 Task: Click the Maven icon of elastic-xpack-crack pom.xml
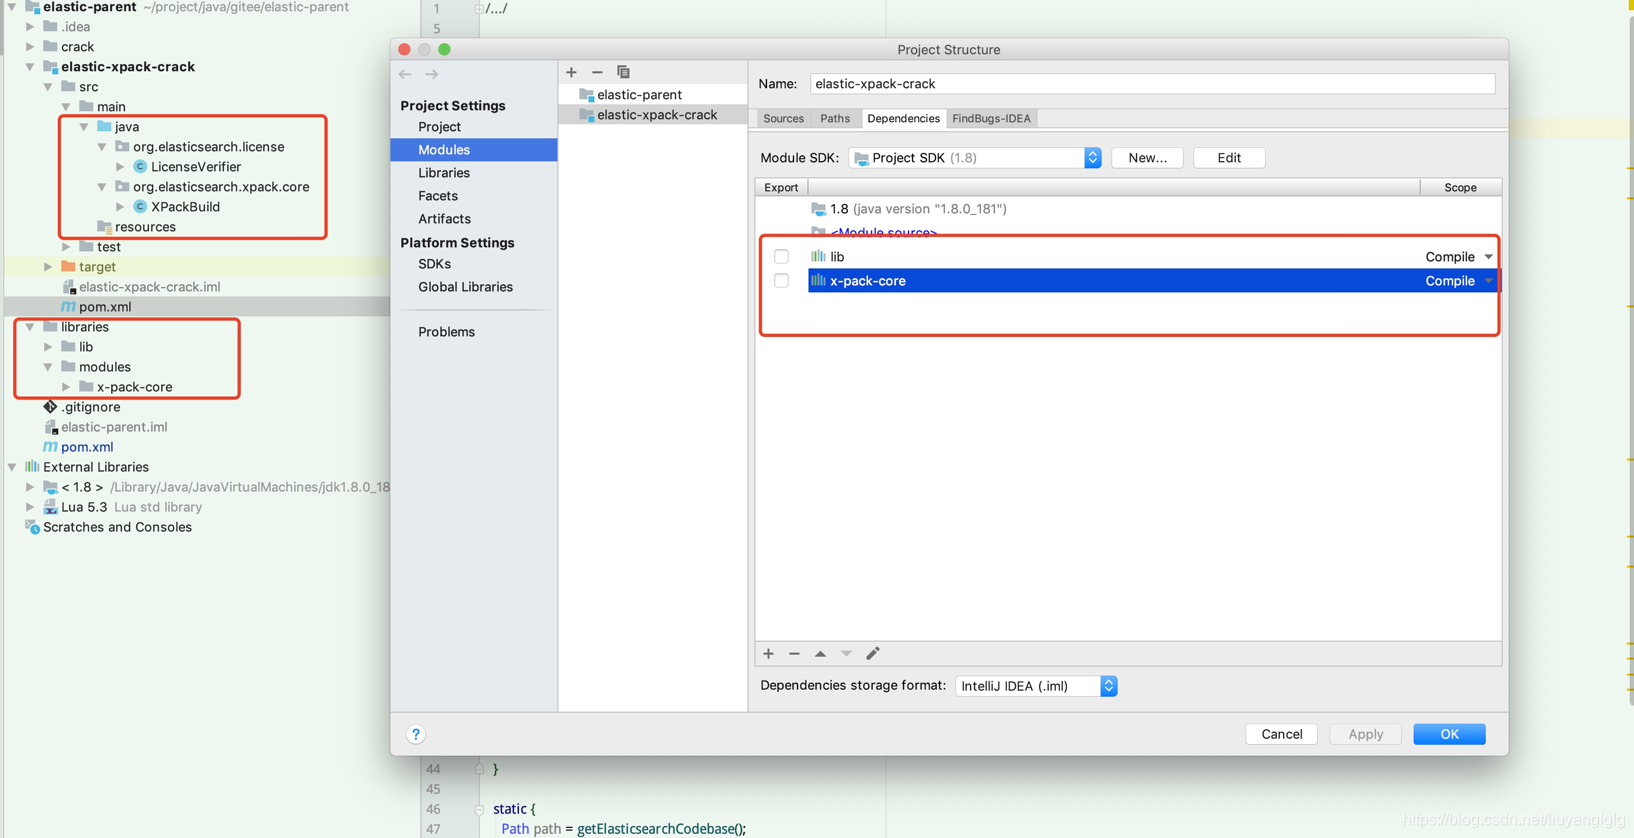(x=68, y=307)
